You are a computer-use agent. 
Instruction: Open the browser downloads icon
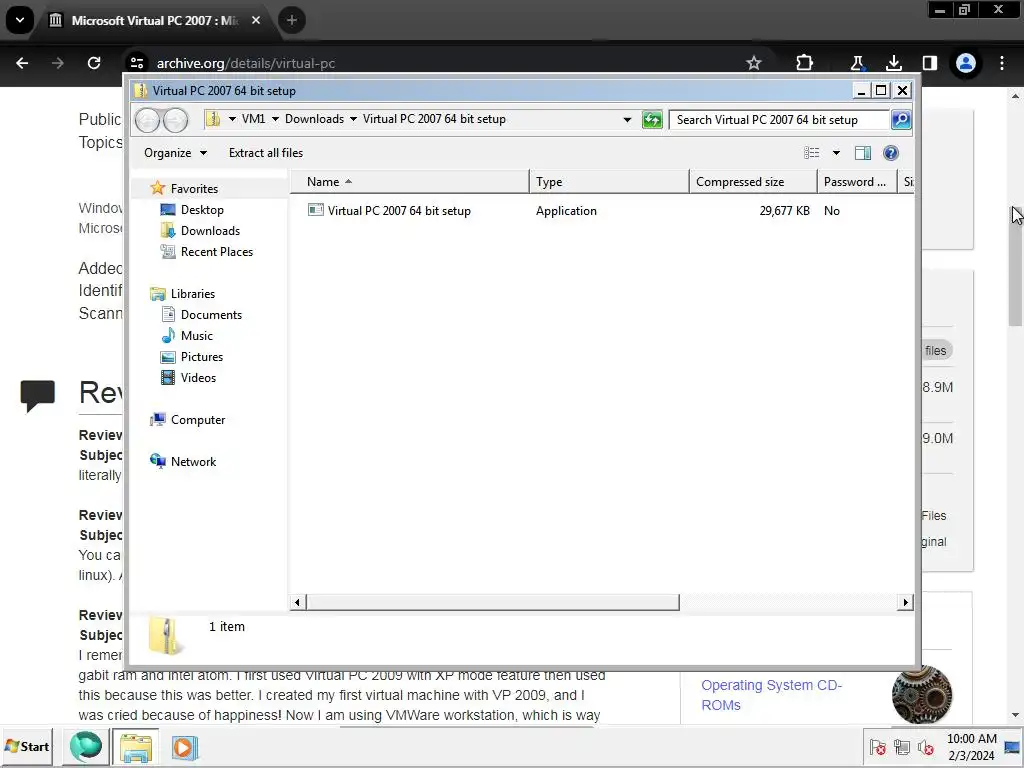893,63
